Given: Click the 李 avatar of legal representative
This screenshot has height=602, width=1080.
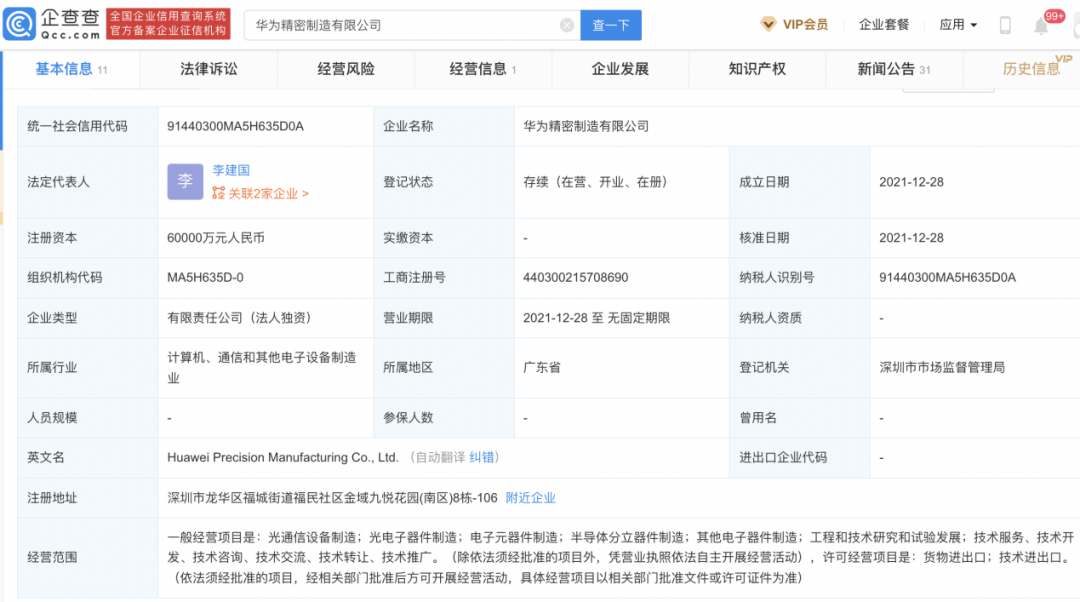Looking at the screenshot, I should pos(185,182).
